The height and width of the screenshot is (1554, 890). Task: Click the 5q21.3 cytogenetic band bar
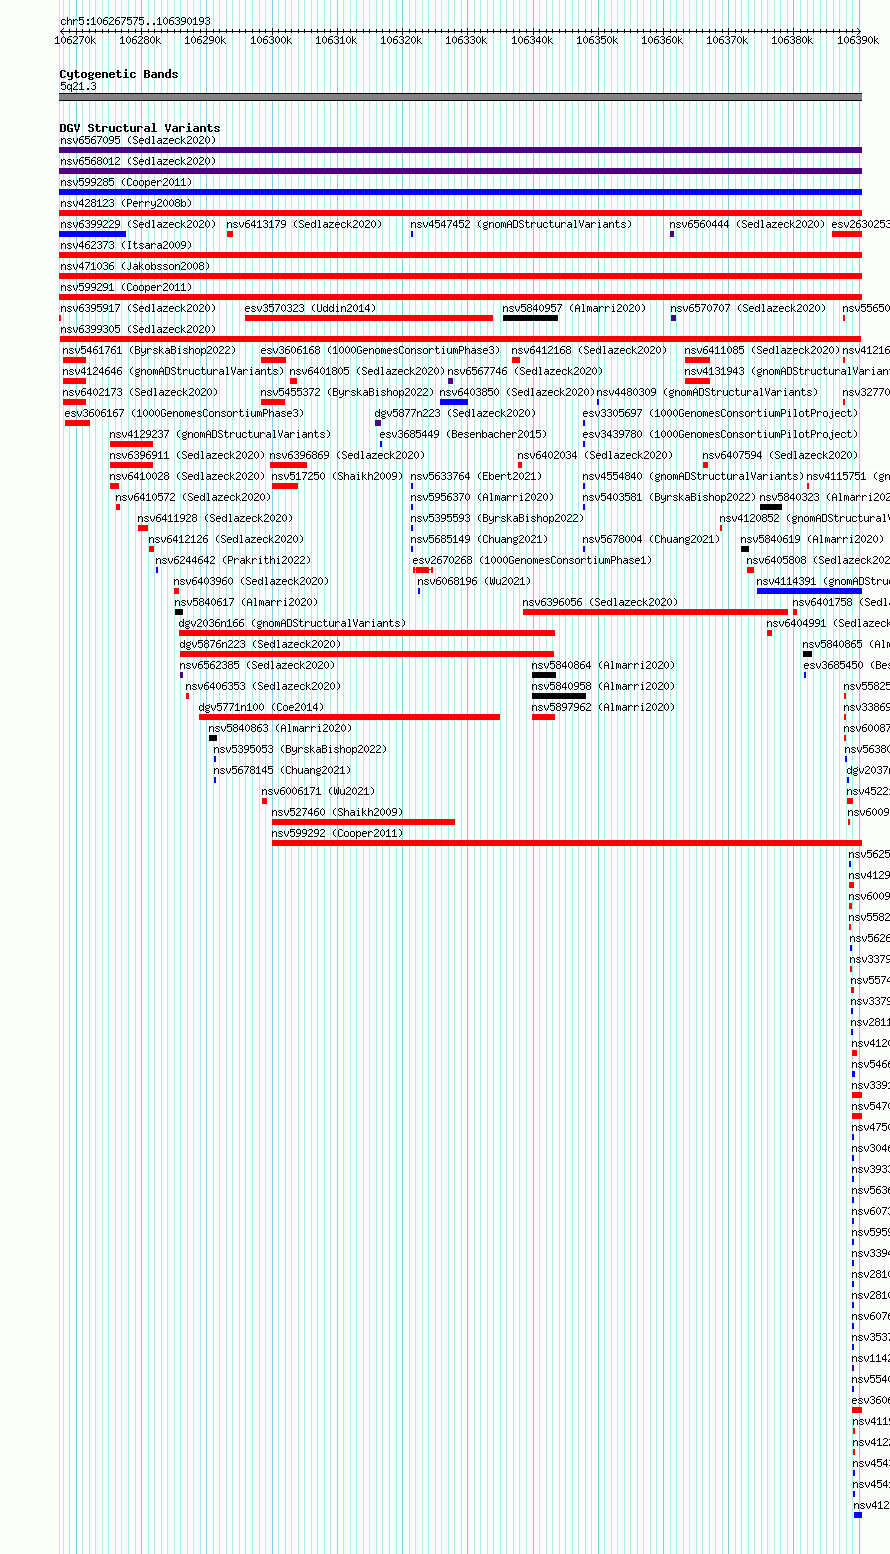click(x=460, y=97)
